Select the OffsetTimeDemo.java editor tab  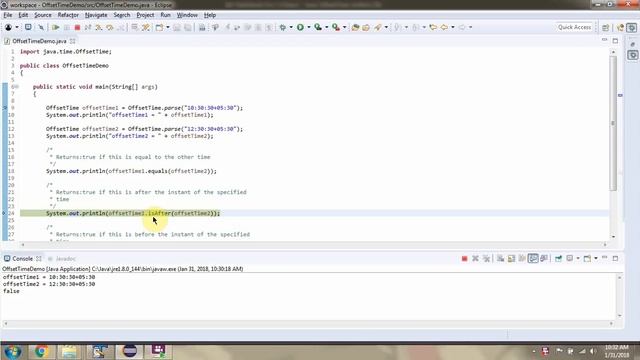[x=39, y=41]
